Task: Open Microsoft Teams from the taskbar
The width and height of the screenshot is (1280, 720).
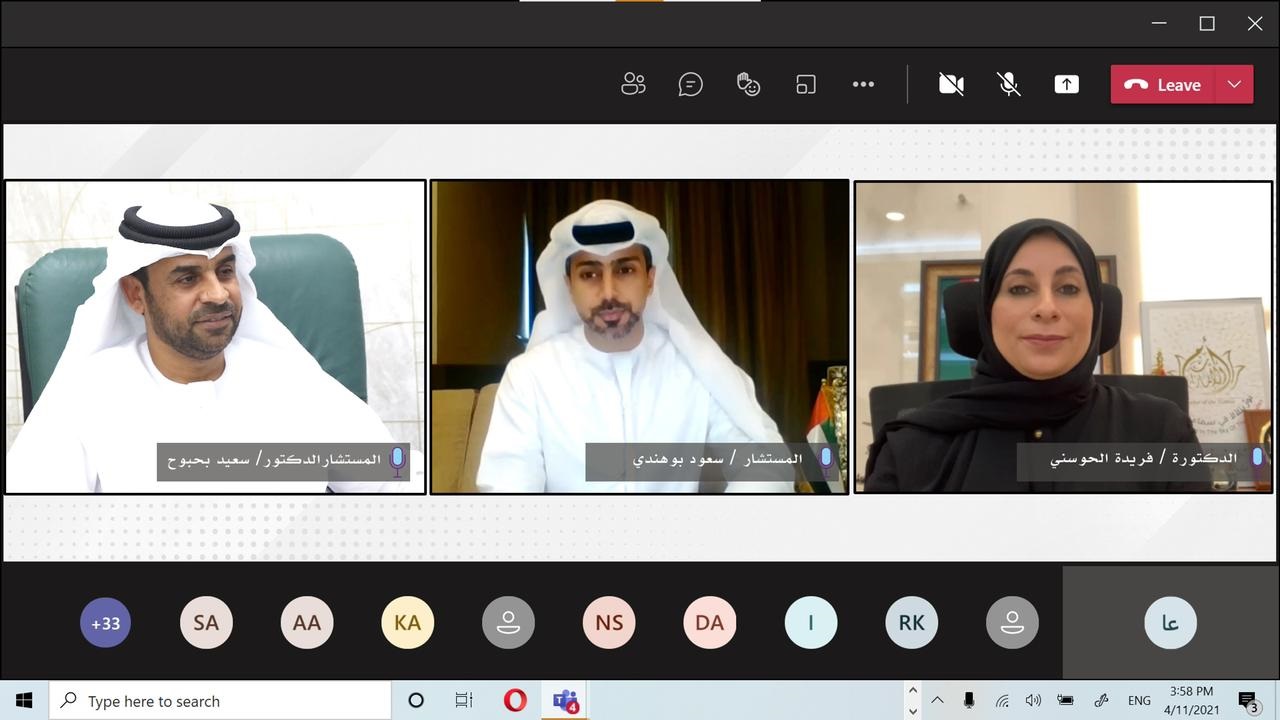Action: coord(566,701)
